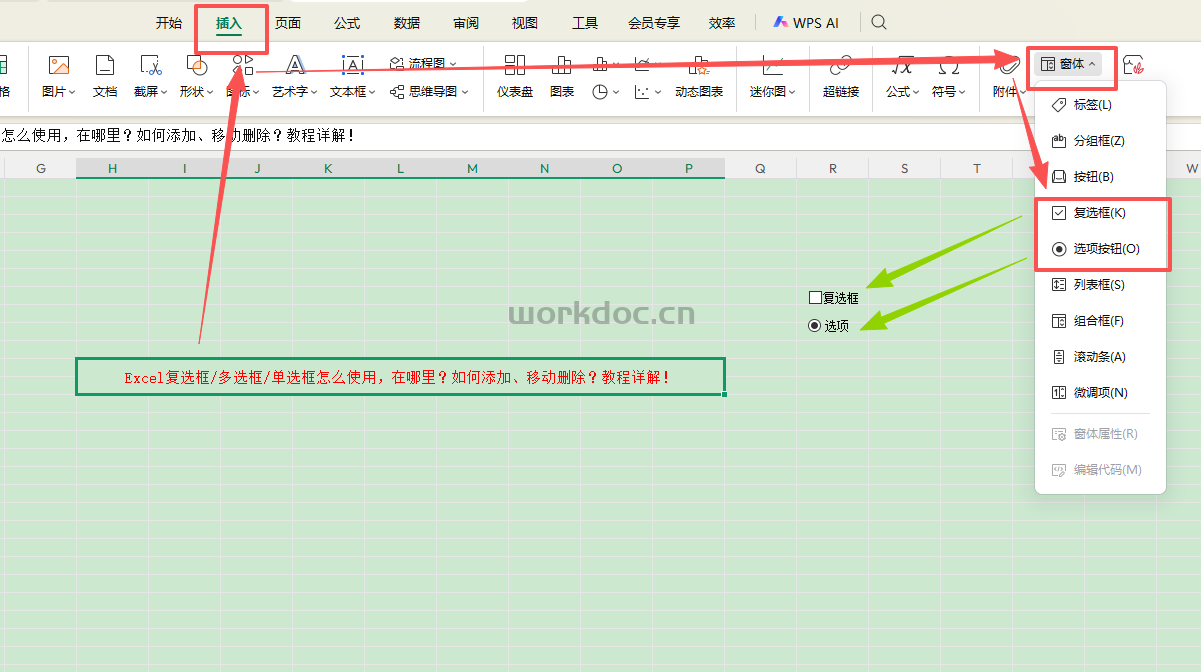Viewport: 1201px width, 672px height.
Task: Choose 微调项(N) from the form menu
Action: pos(1100,393)
